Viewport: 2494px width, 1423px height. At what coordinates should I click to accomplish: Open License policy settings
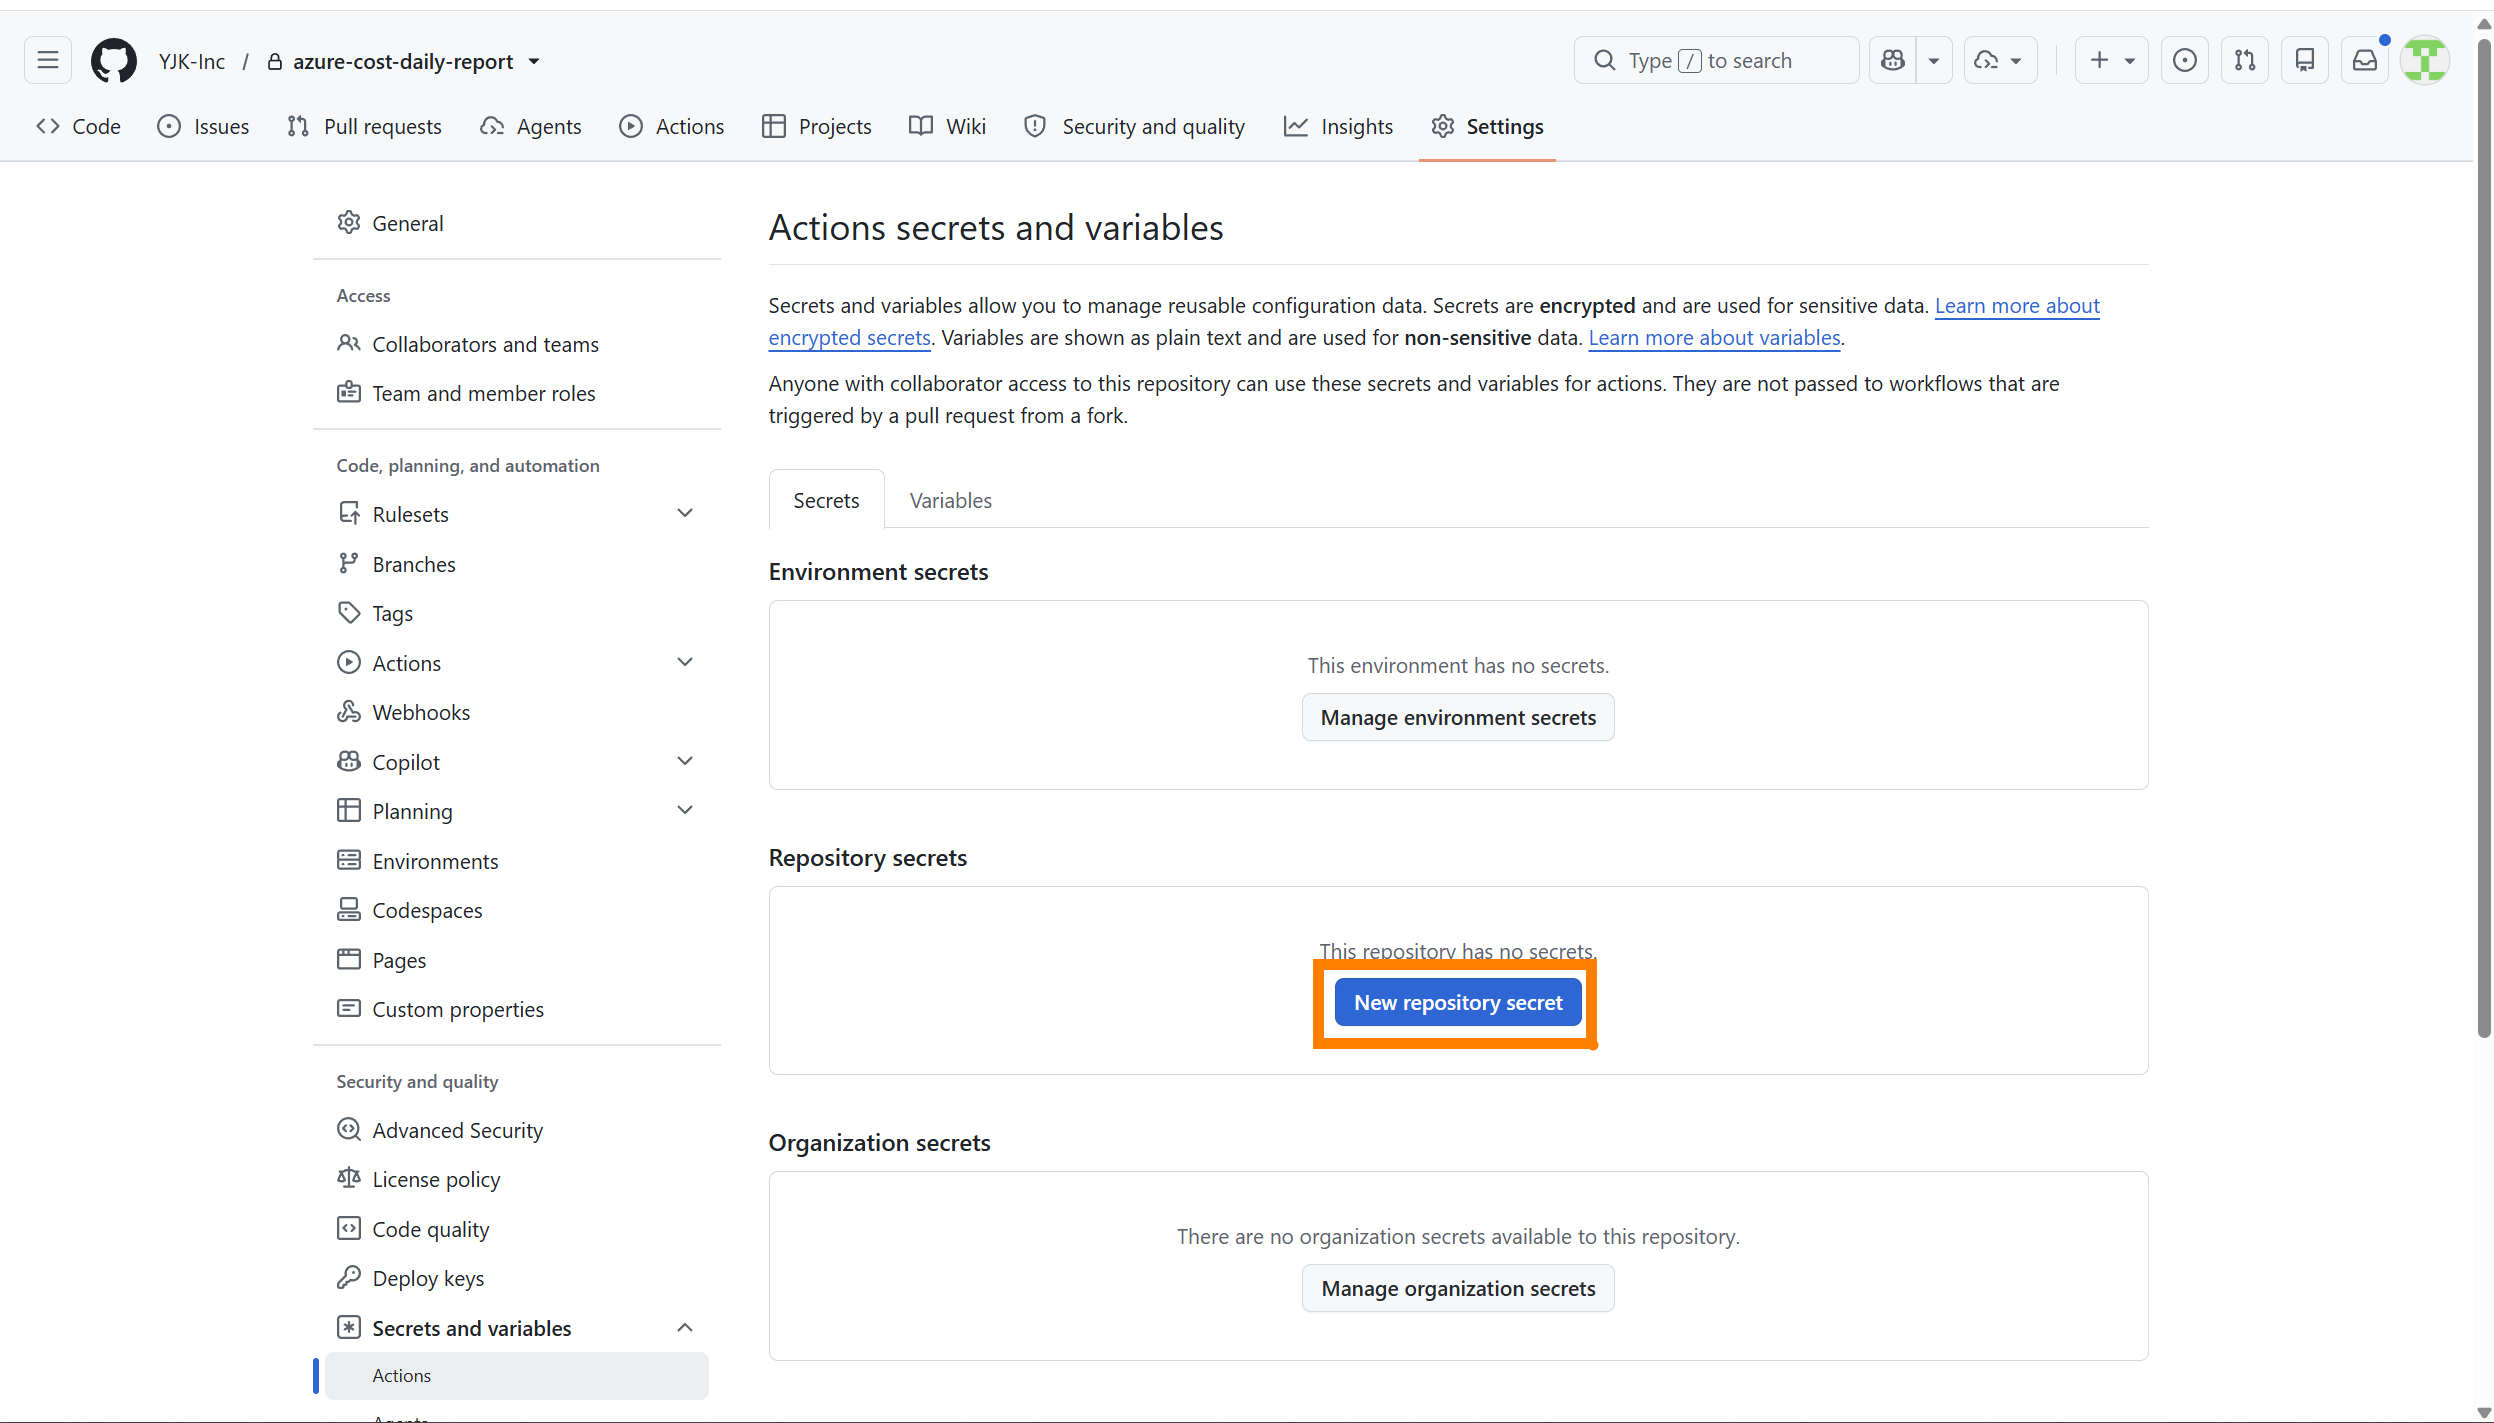pyautogui.click(x=517, y=1180)
